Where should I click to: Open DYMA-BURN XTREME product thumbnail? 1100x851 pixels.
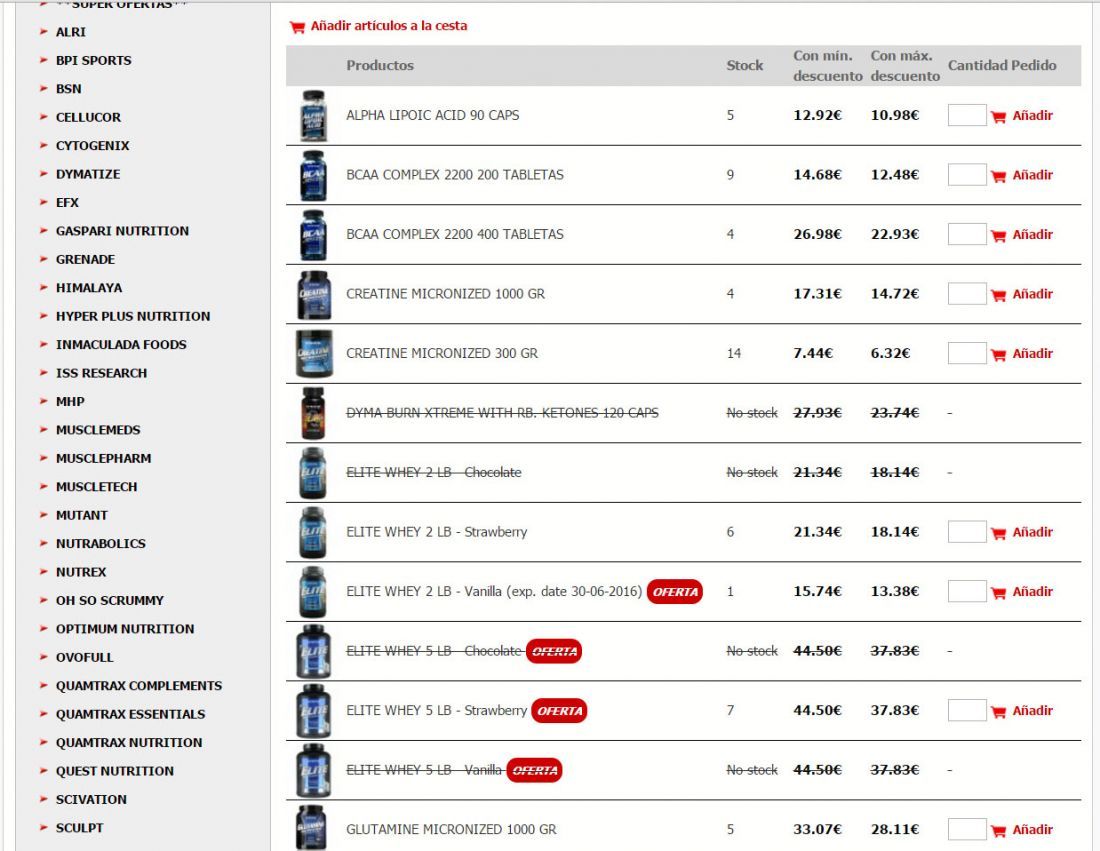pos(313,413)
